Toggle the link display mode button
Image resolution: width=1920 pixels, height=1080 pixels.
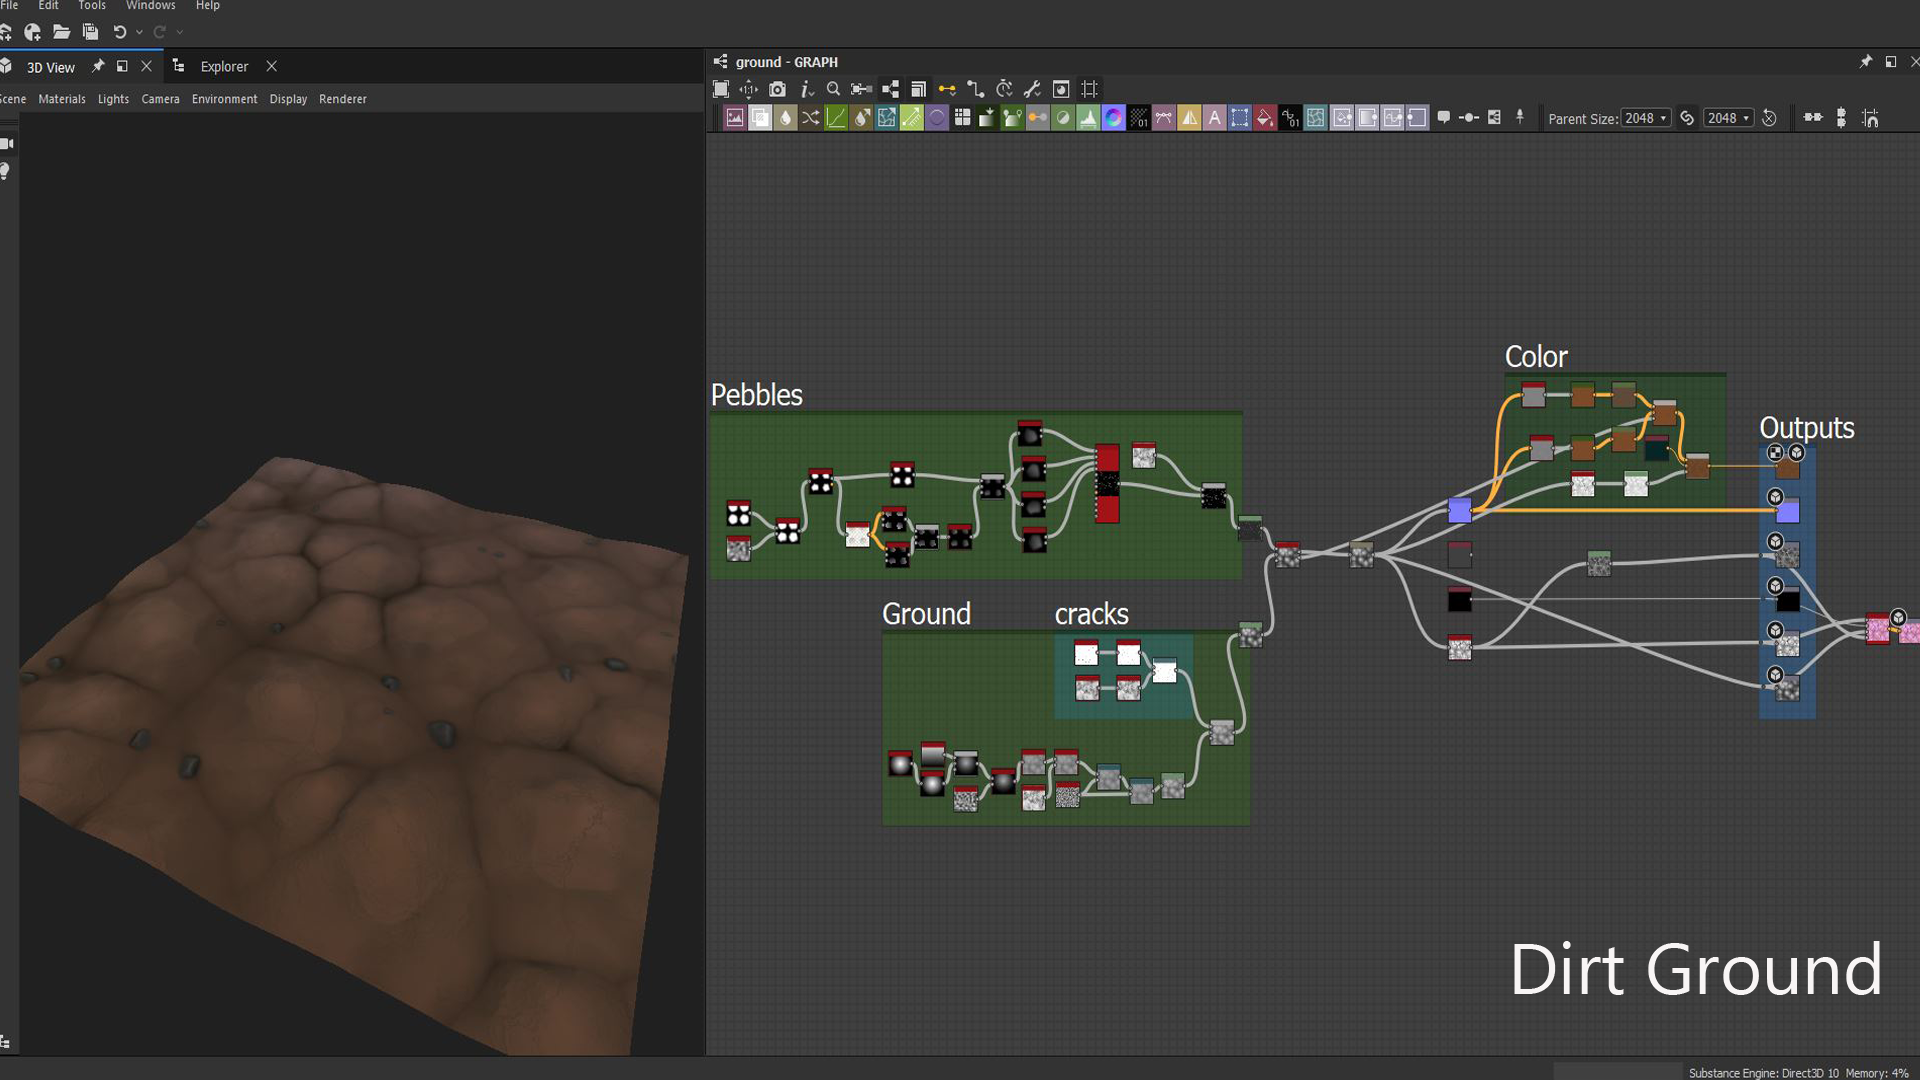click(946, 89)
